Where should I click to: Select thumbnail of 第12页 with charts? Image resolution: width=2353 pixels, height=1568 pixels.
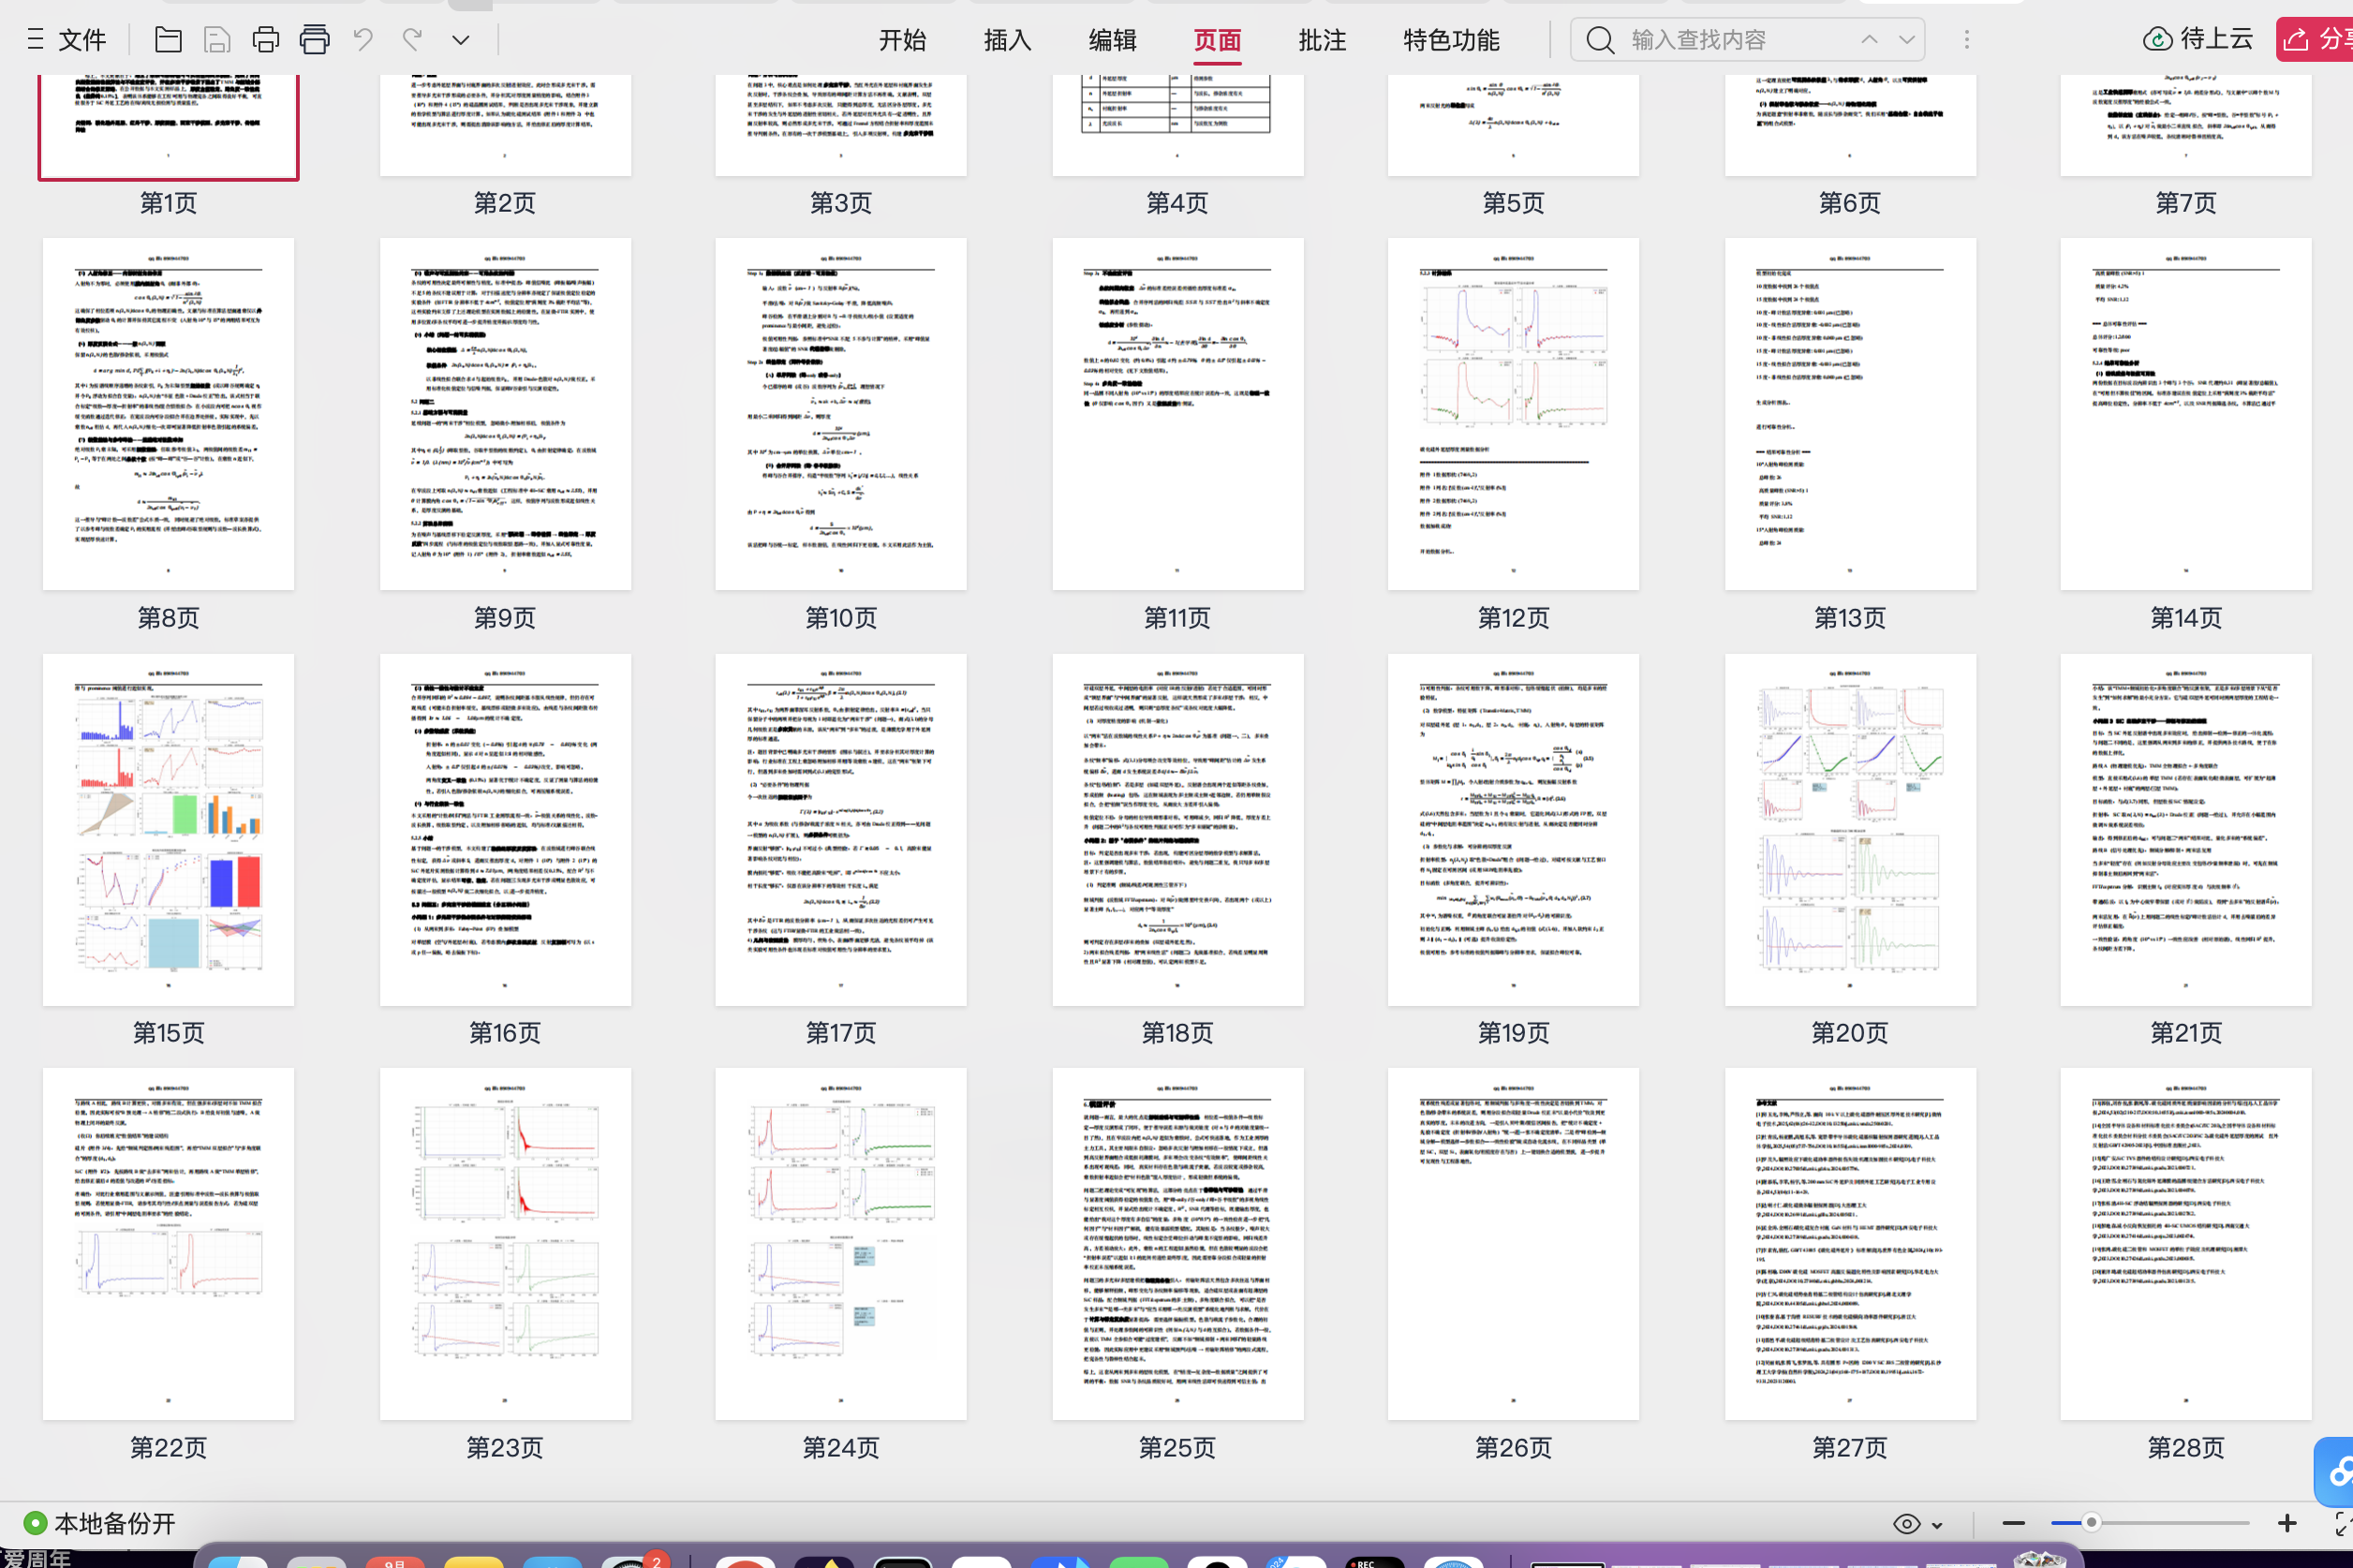[x=1513, y=413]
